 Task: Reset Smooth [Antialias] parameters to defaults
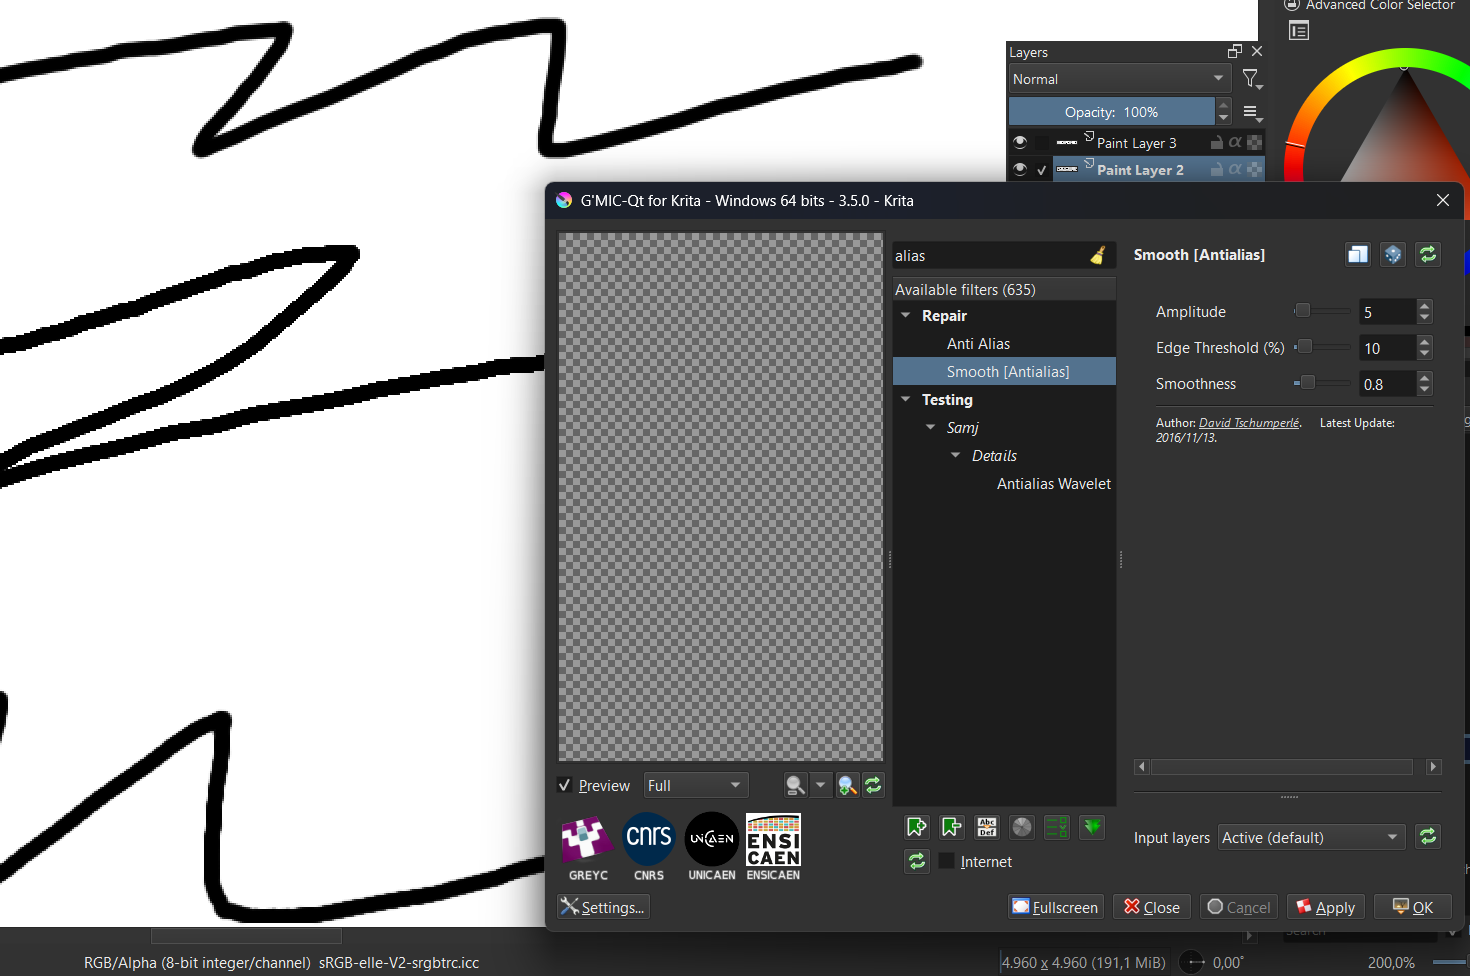click(x=1428, y=255)
